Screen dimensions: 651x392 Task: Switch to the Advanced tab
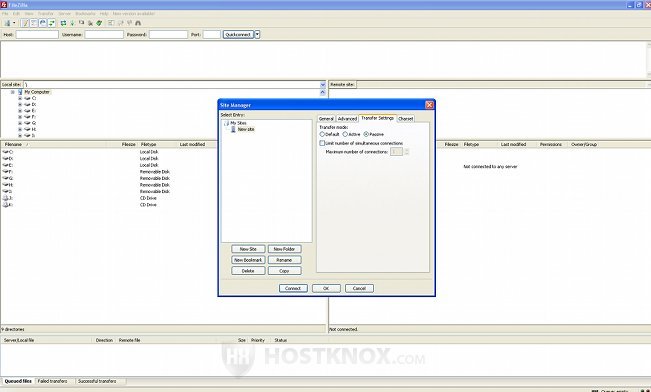(x=347, y=119)
